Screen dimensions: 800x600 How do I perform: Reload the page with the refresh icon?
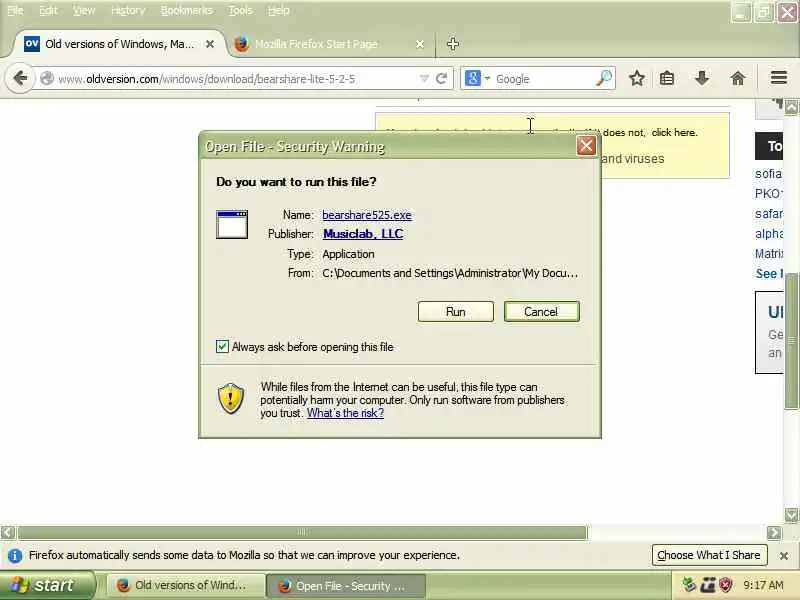pos(442,79)
